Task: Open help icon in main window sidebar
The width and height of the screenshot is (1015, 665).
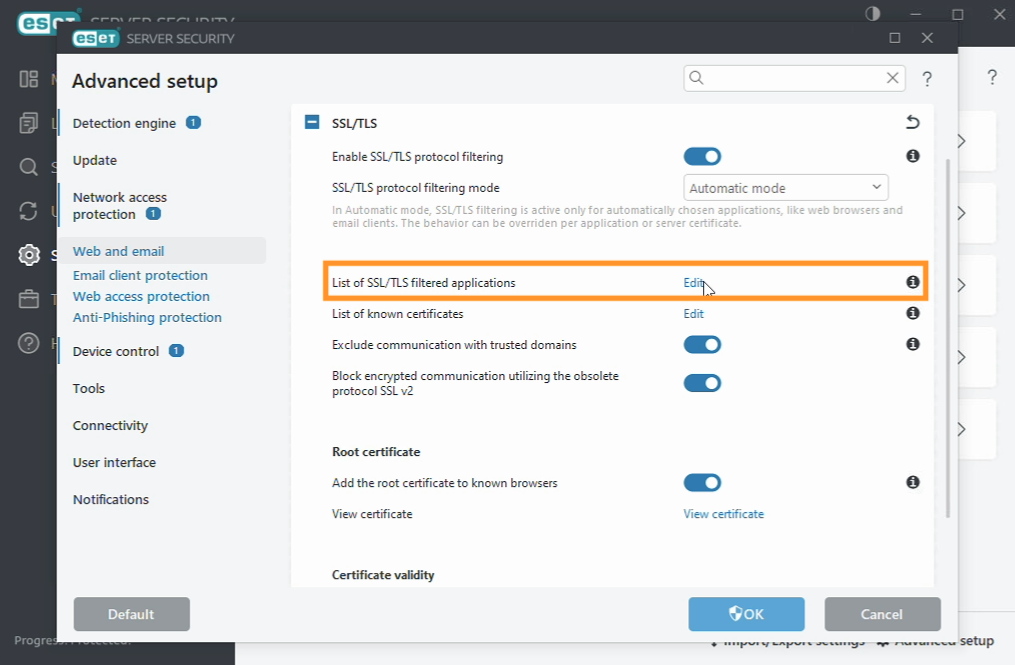Action: click(x=28, y=343)
